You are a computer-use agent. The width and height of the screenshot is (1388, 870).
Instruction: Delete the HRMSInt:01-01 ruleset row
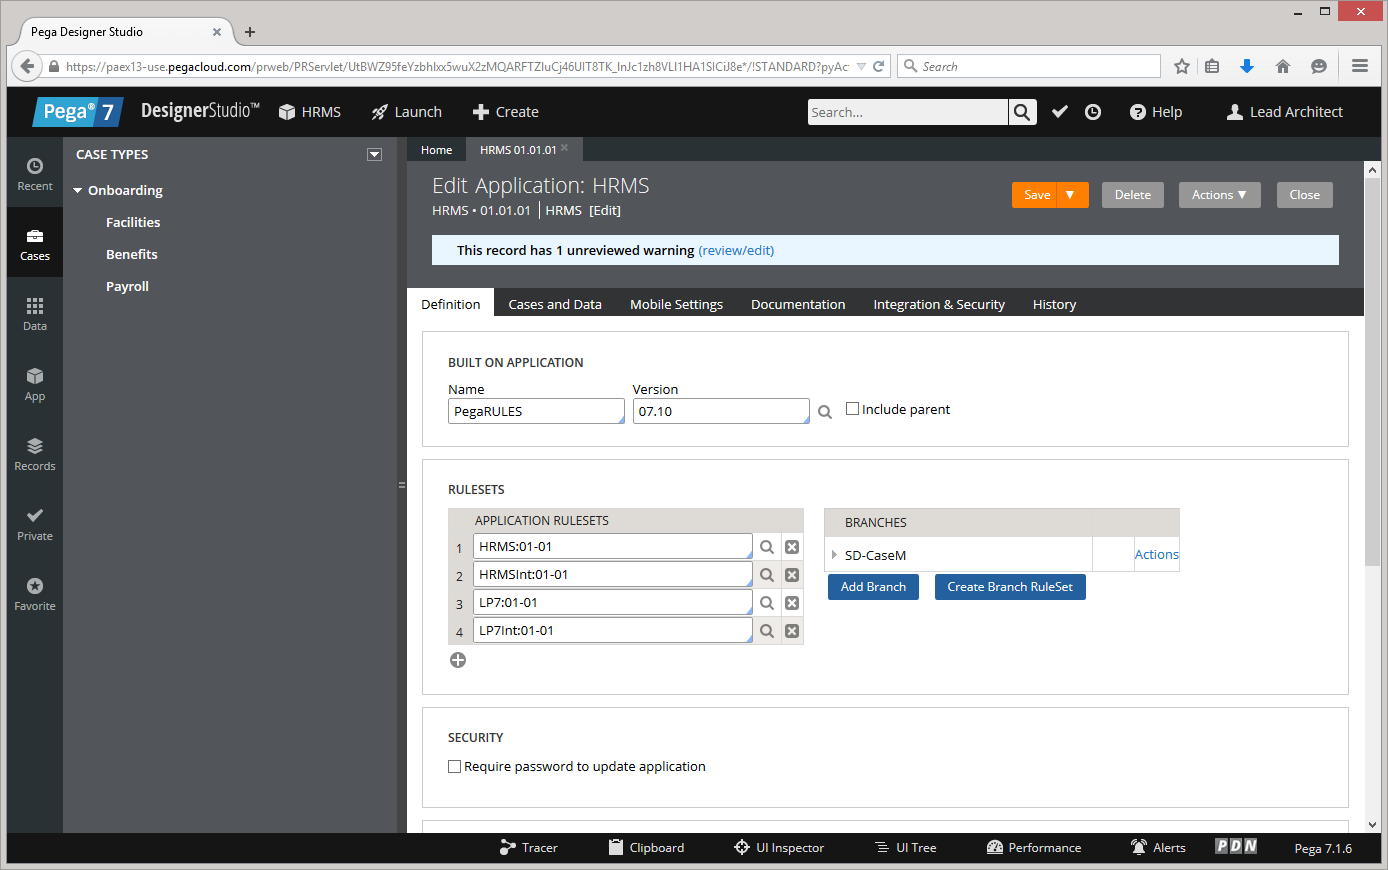(x=792, y=575)
